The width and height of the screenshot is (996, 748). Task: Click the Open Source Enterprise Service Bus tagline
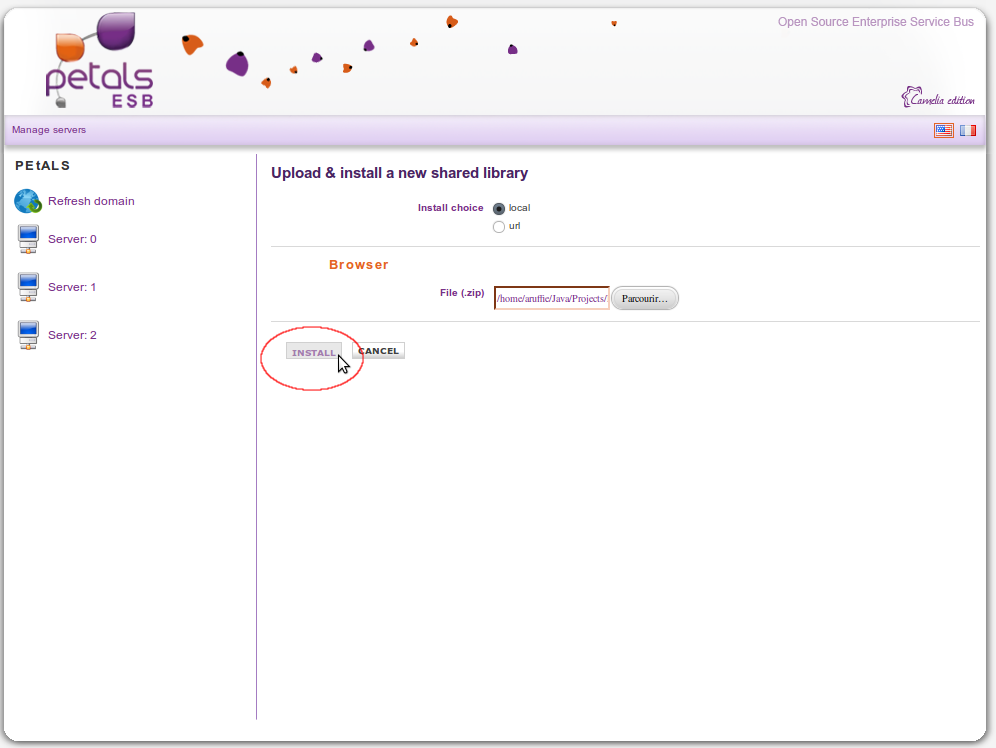[875, 22]
